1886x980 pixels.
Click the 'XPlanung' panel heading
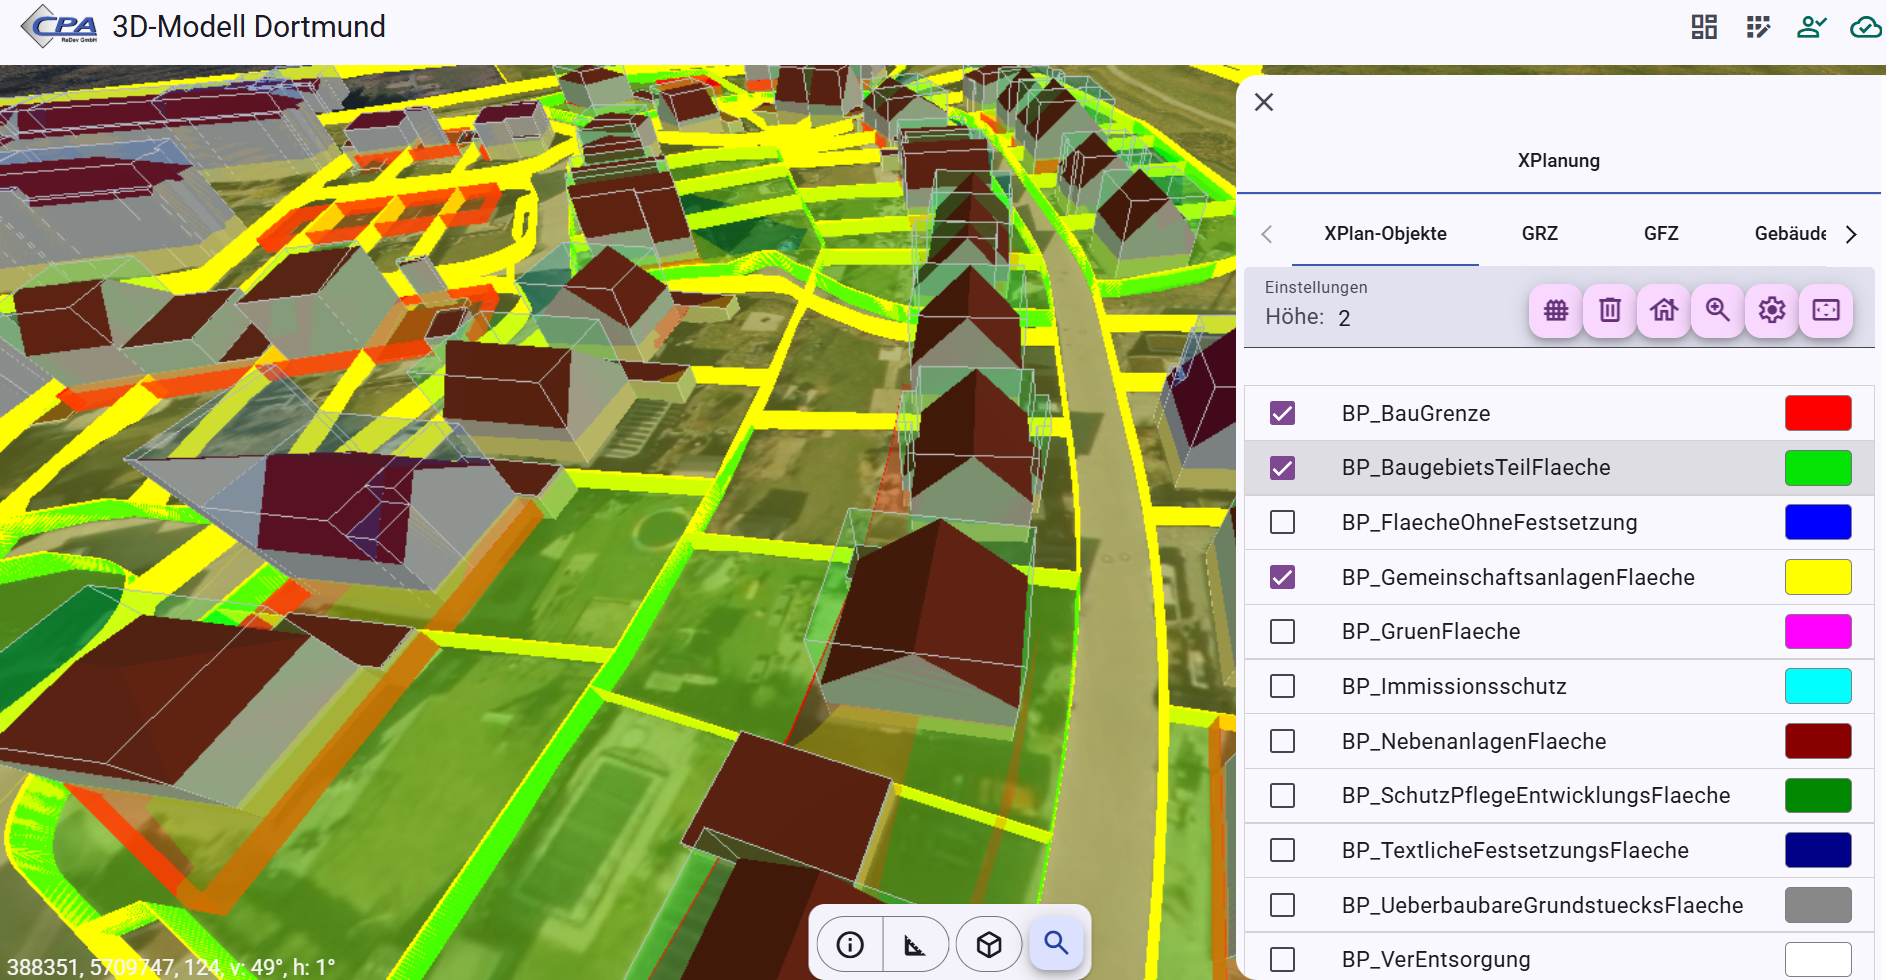[x=1559, y=161]
